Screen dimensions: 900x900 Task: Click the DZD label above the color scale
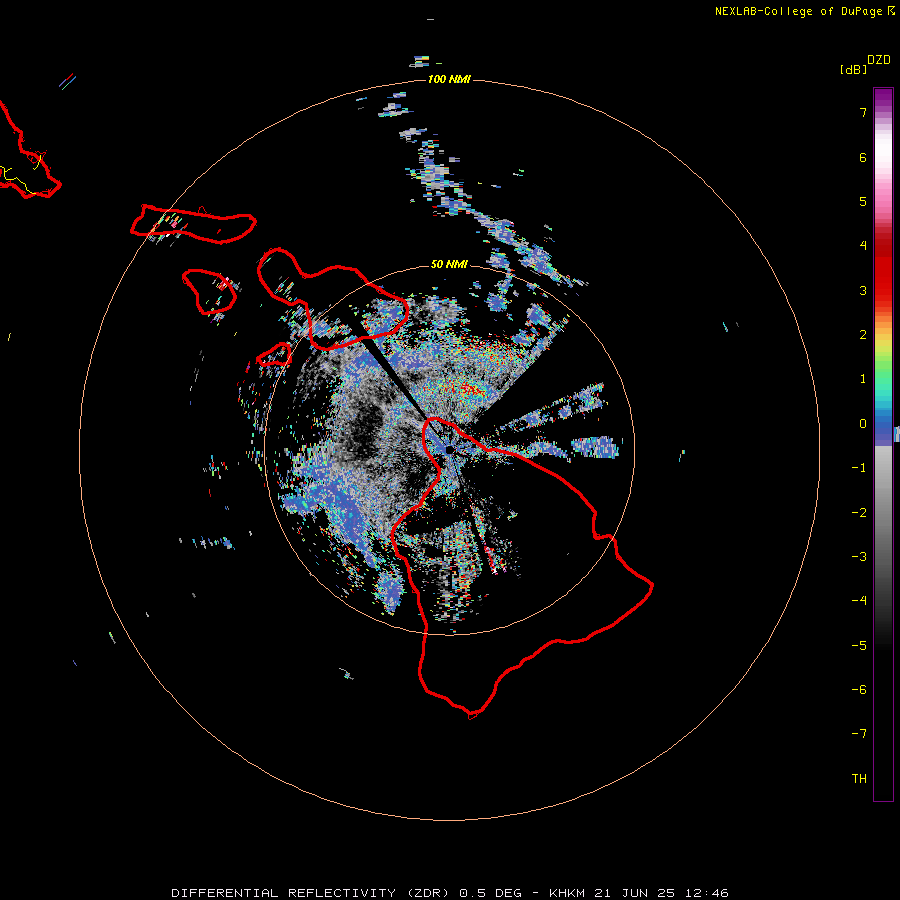click(879, 60)
